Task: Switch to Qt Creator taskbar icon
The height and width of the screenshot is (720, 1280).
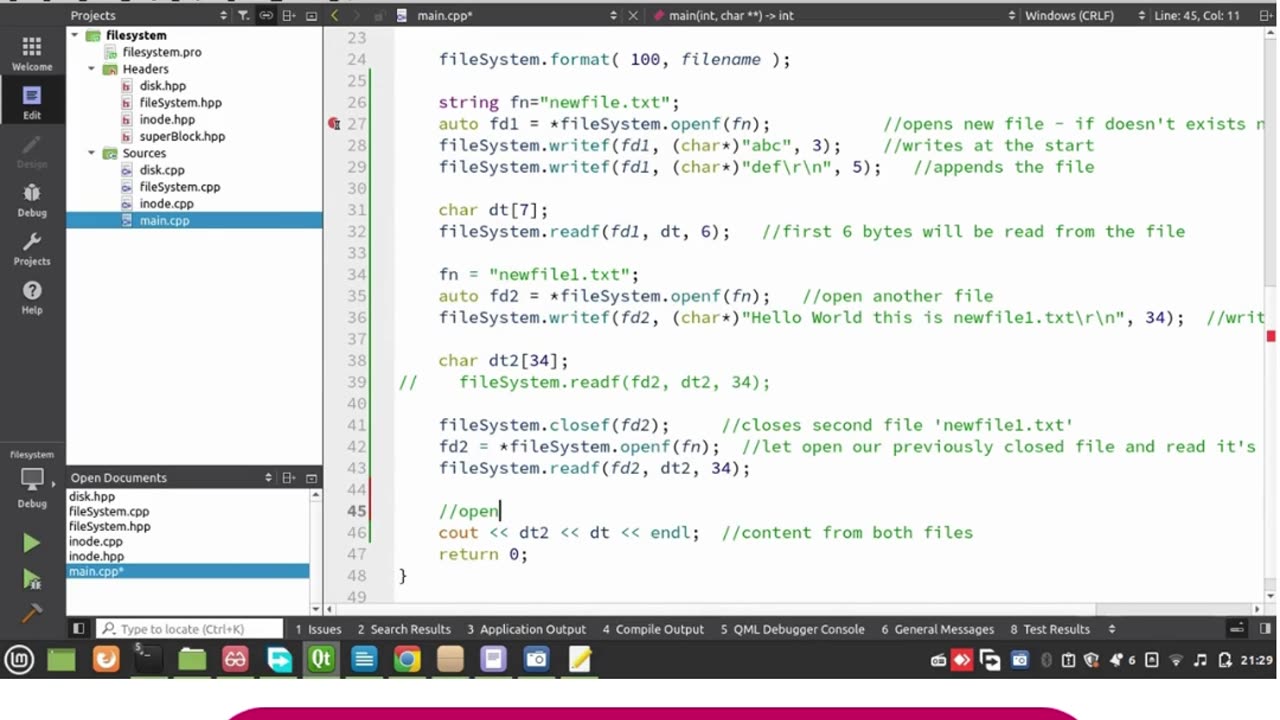Action: [321, 660]
